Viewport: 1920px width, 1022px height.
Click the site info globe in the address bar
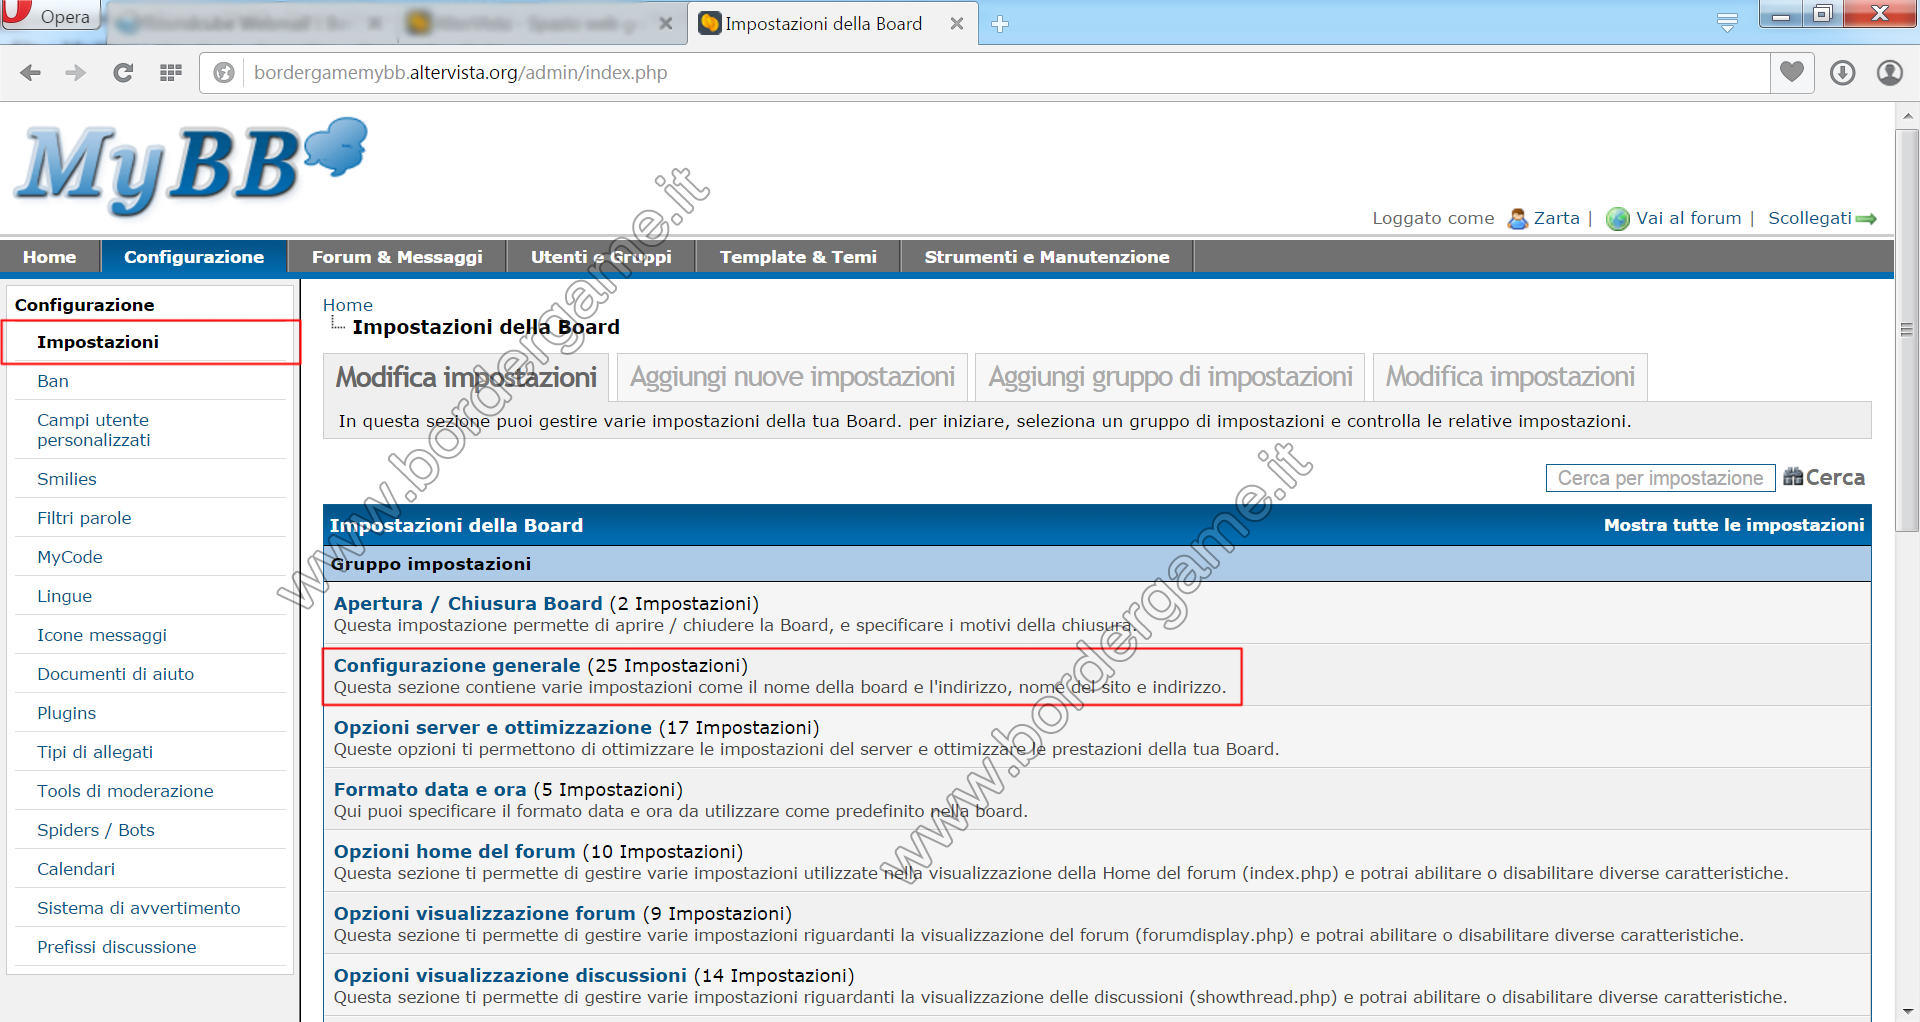tap(225, 73)
